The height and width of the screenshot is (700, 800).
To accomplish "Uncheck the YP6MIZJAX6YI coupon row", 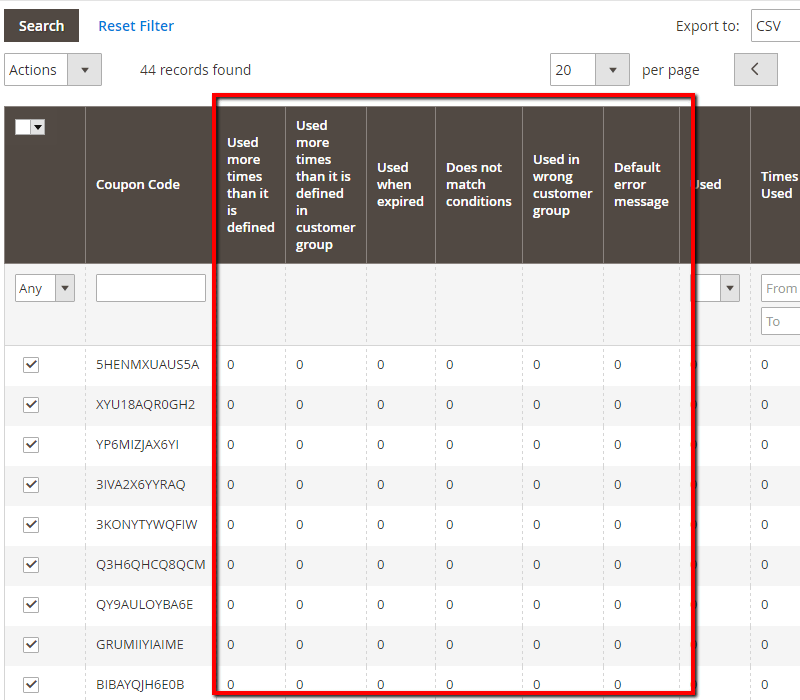I will [31, 445].
